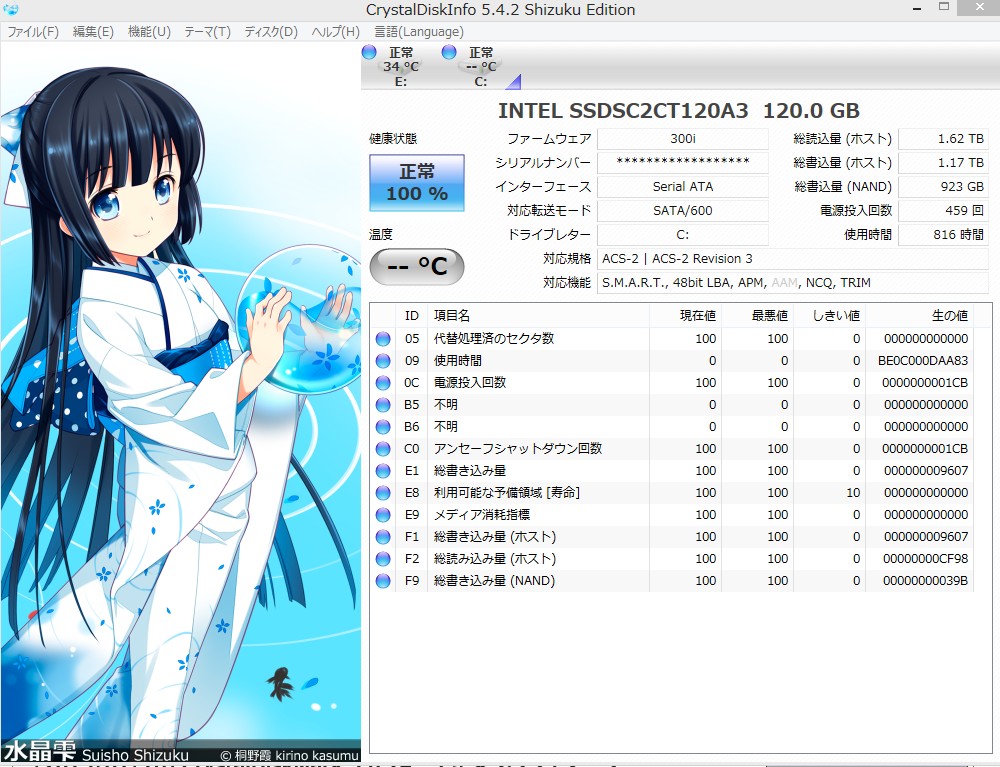Click the 1.62 TB host reads value
The image size is (1000, 767).
coord(943,138)
